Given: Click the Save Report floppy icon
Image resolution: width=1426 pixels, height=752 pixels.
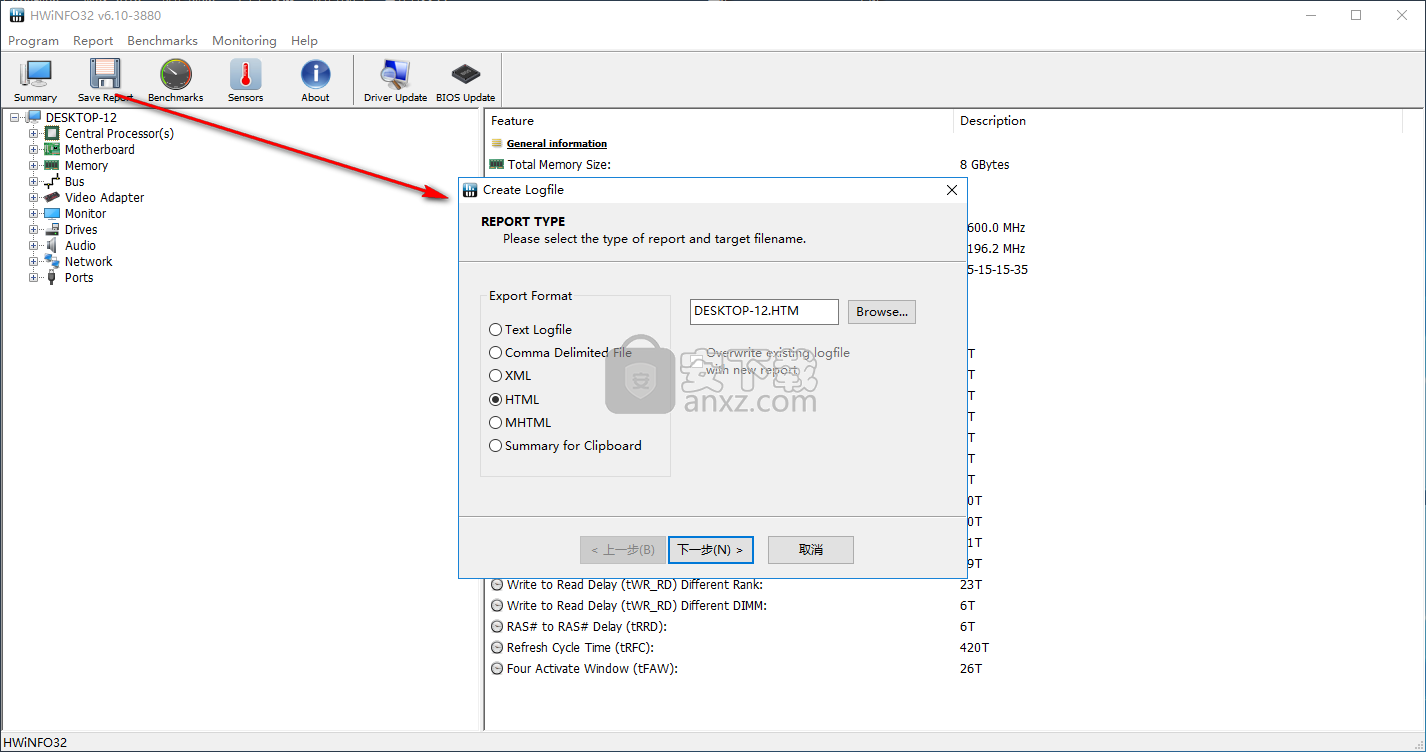Looking at the screenshot, I should pyautogui.click(x=105, y=75).
